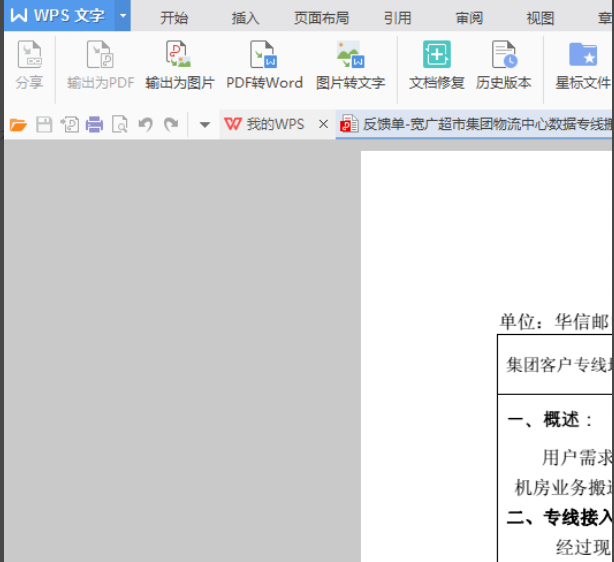Expand the quick access toolbar dropdown arrow
Screen dimensions: 614x562
point(205,125)
